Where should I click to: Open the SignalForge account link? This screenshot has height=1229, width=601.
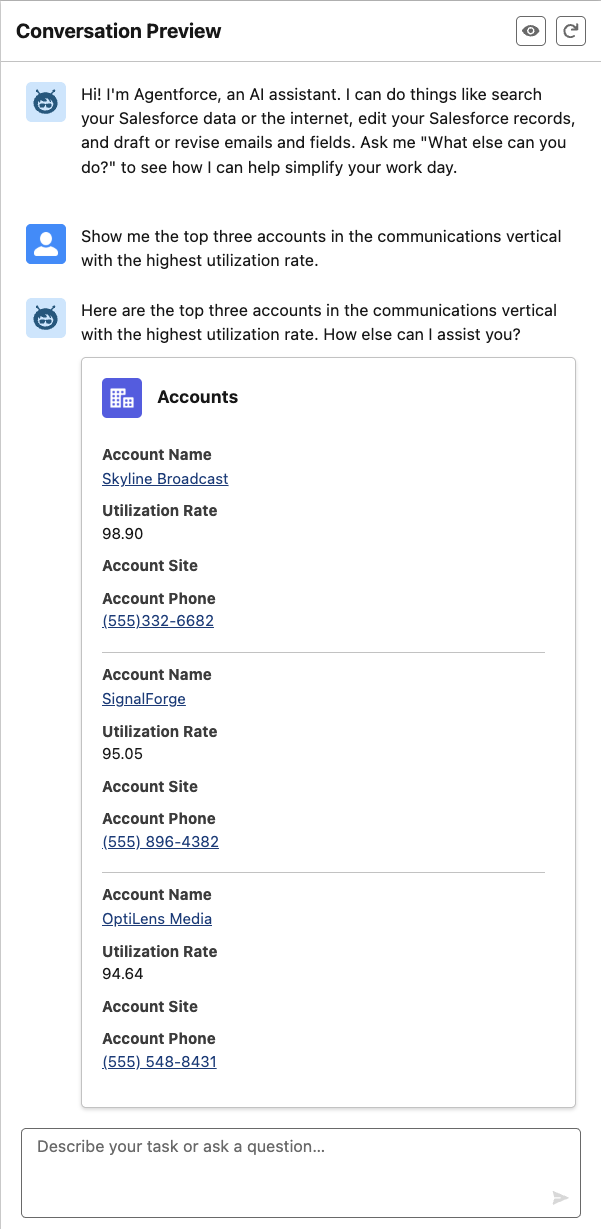click(144, 699)
